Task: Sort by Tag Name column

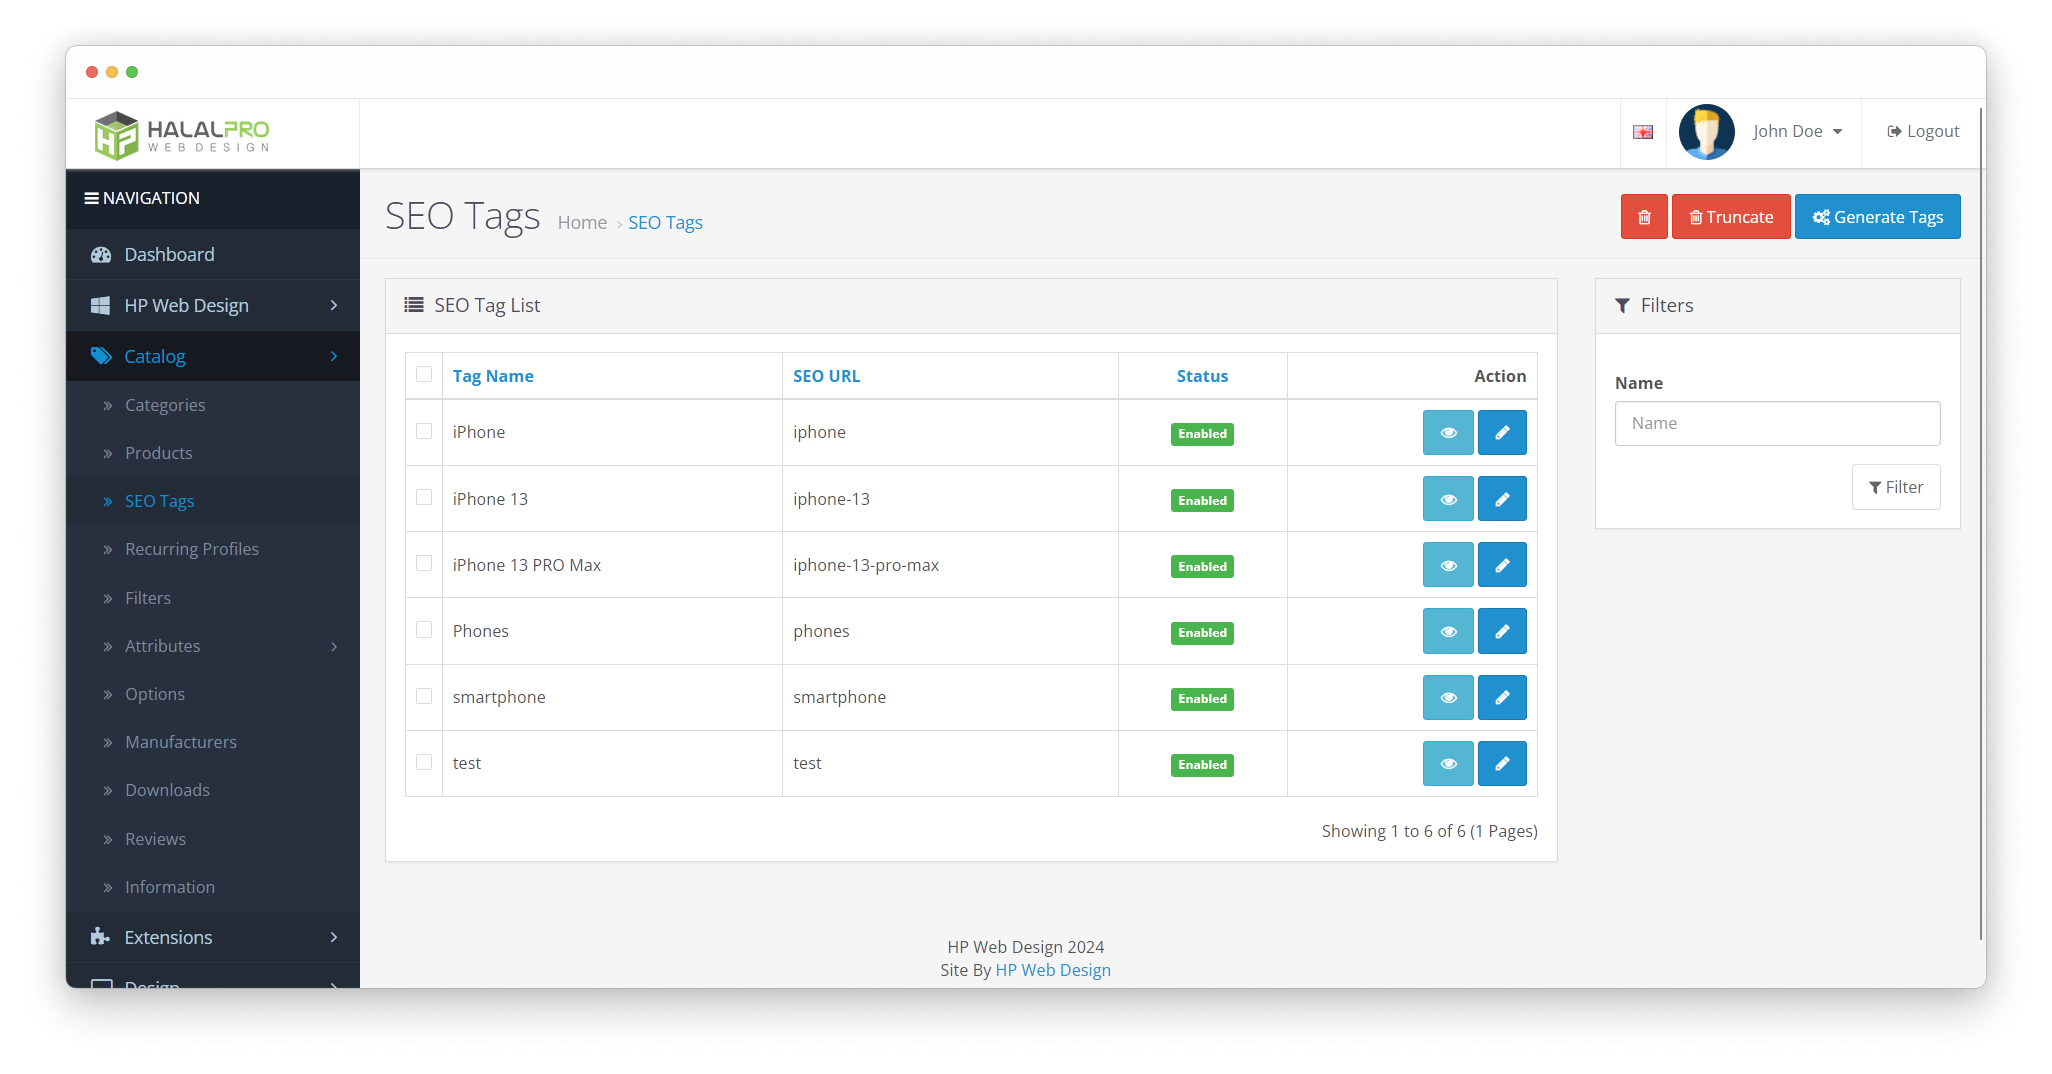Action: [x=493, y=376]
